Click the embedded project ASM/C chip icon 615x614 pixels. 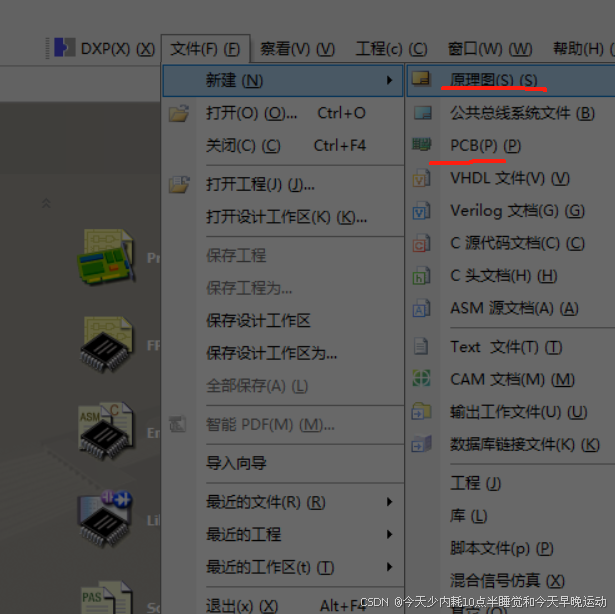(x=107, y=431)
